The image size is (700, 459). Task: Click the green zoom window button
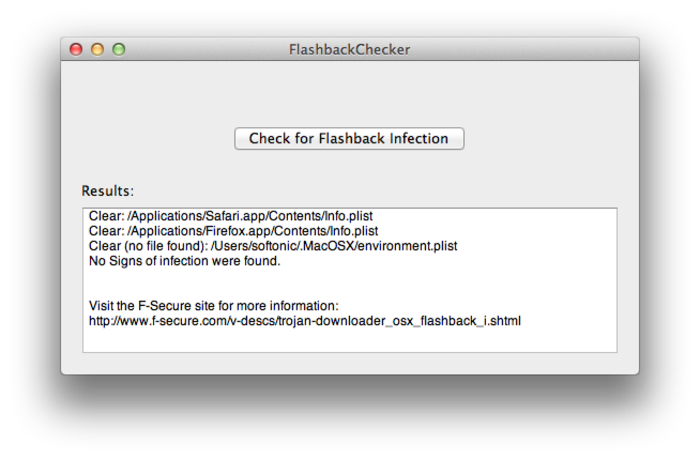118,49
